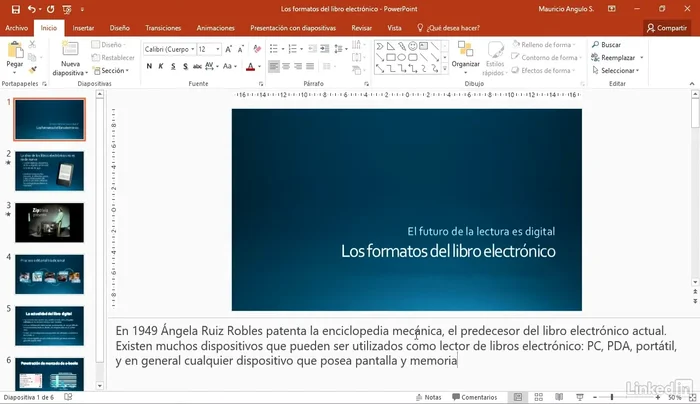
Task: Start presentation from beginning icon in quick access
Action: point(67,9)
